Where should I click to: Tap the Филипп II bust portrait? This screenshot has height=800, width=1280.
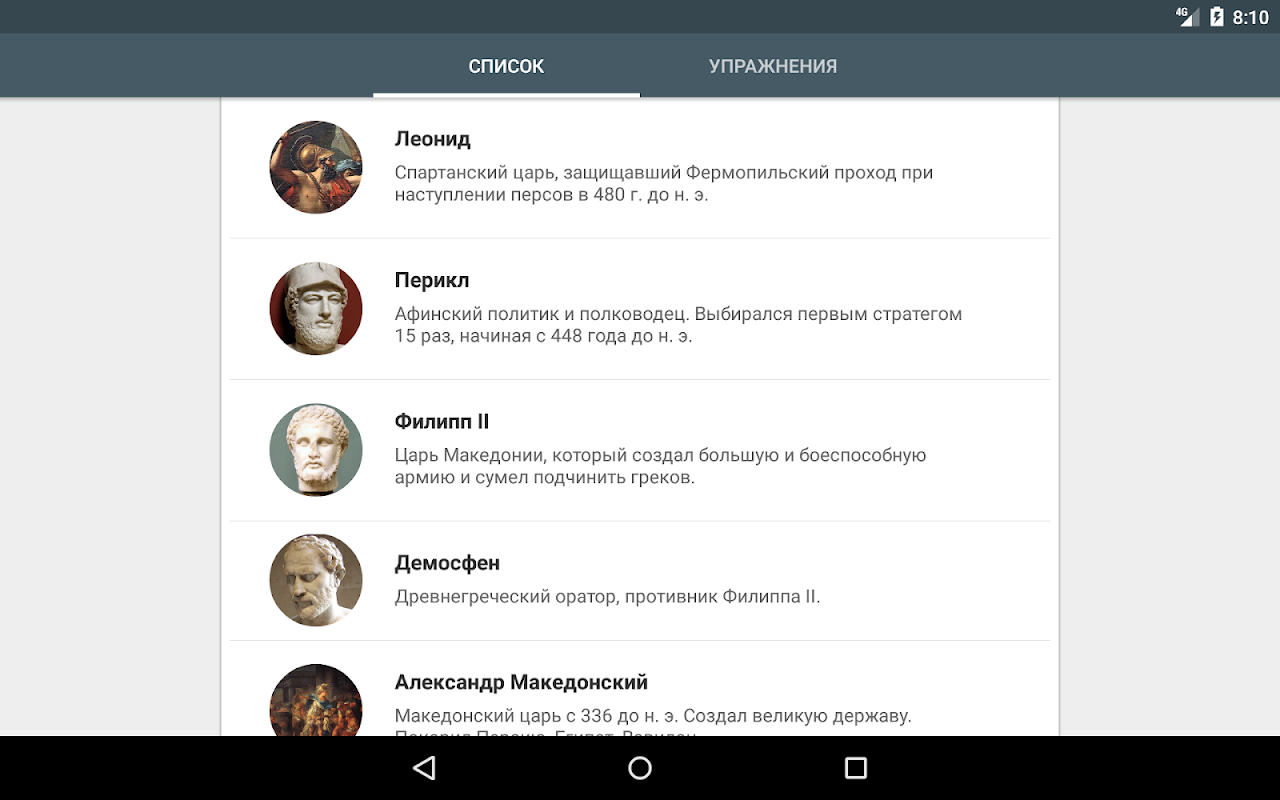point(316,449)
